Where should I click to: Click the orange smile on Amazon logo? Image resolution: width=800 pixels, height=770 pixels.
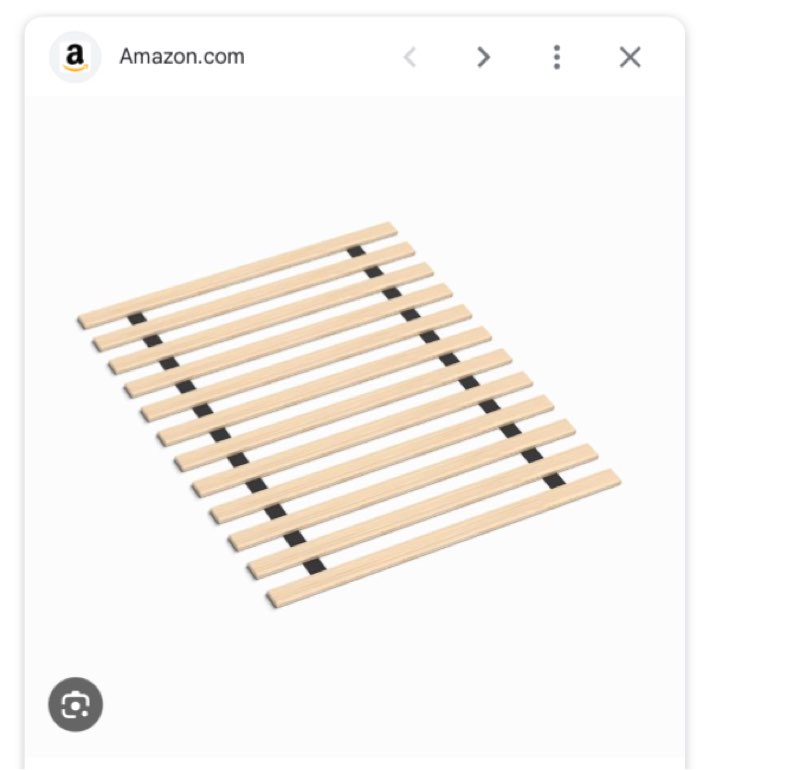pos(76,68)
